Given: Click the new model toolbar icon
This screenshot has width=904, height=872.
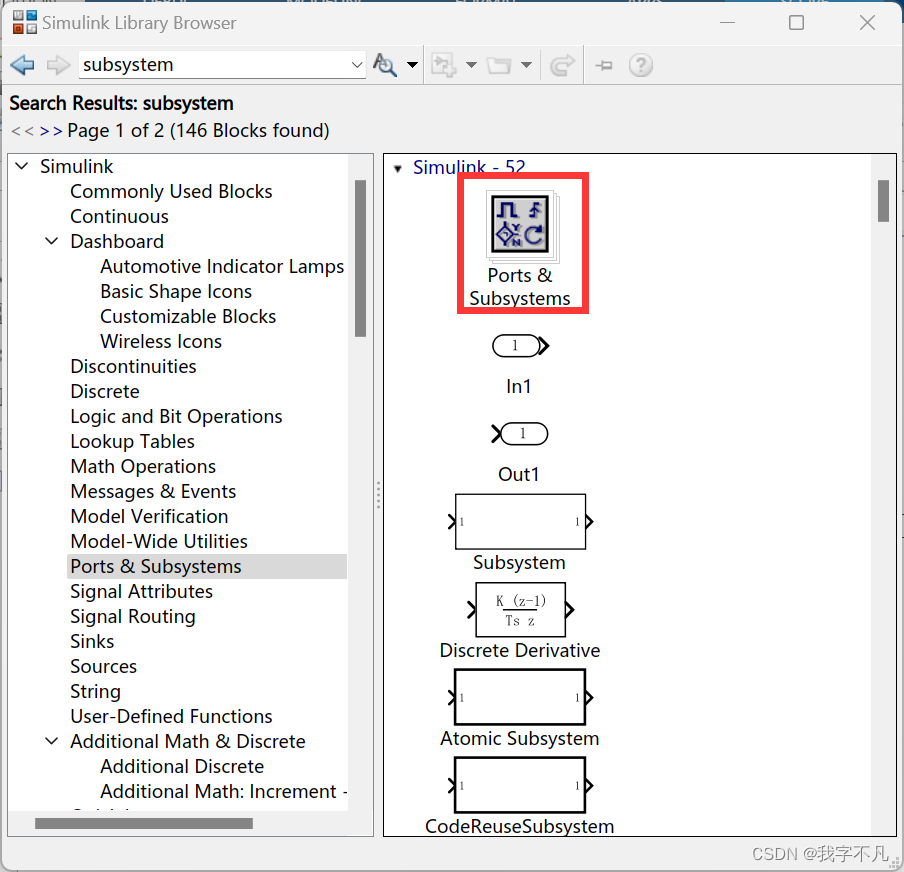Looking at the screenshot, I should (444, 65).
